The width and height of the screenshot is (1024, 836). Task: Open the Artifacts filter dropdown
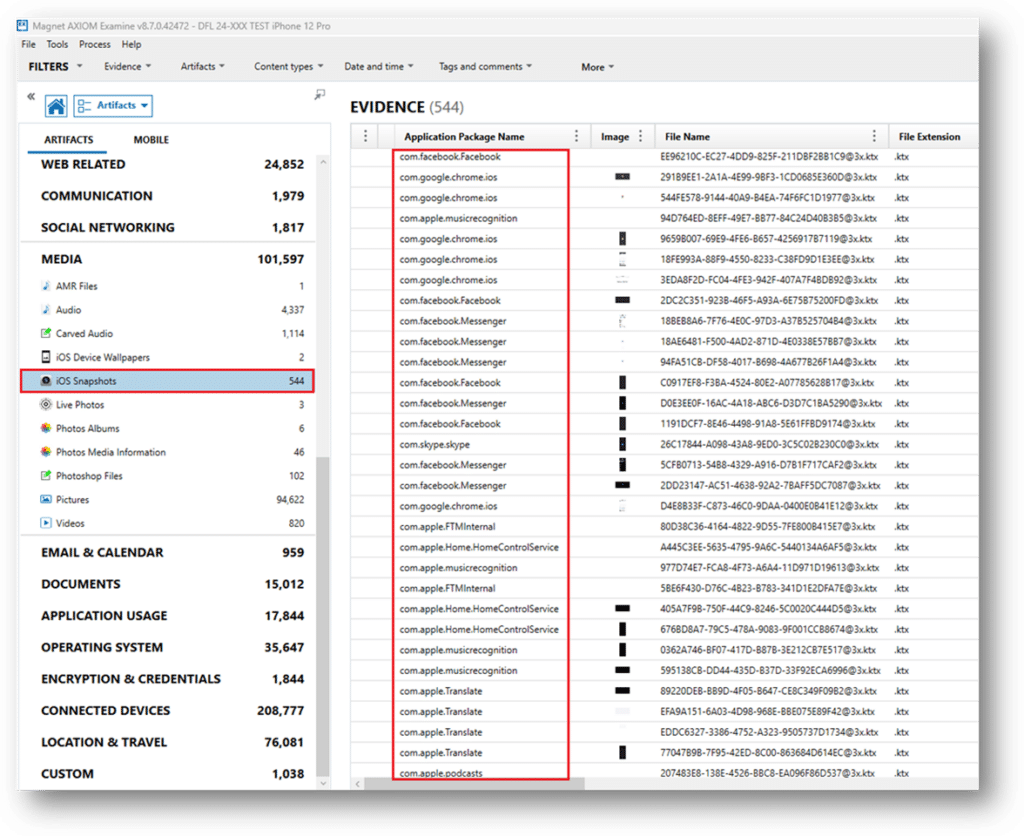point(202,67)
